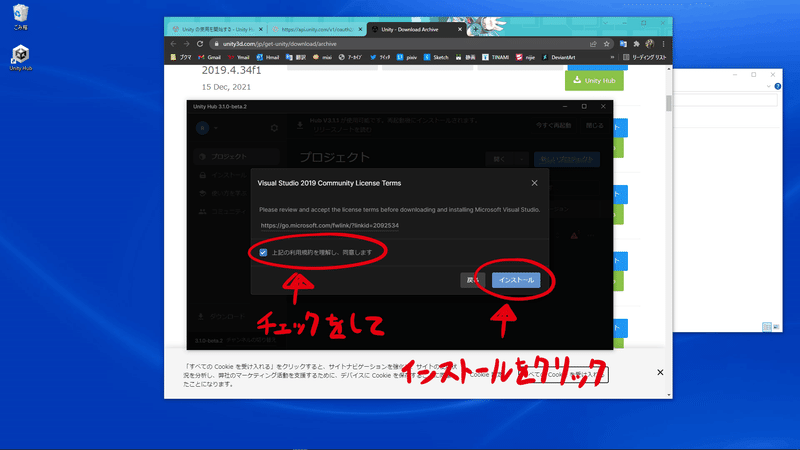Close the Unity - Download Archive tab
The image size is (800, 450).
pyautogui.click(x=460, y=30)
